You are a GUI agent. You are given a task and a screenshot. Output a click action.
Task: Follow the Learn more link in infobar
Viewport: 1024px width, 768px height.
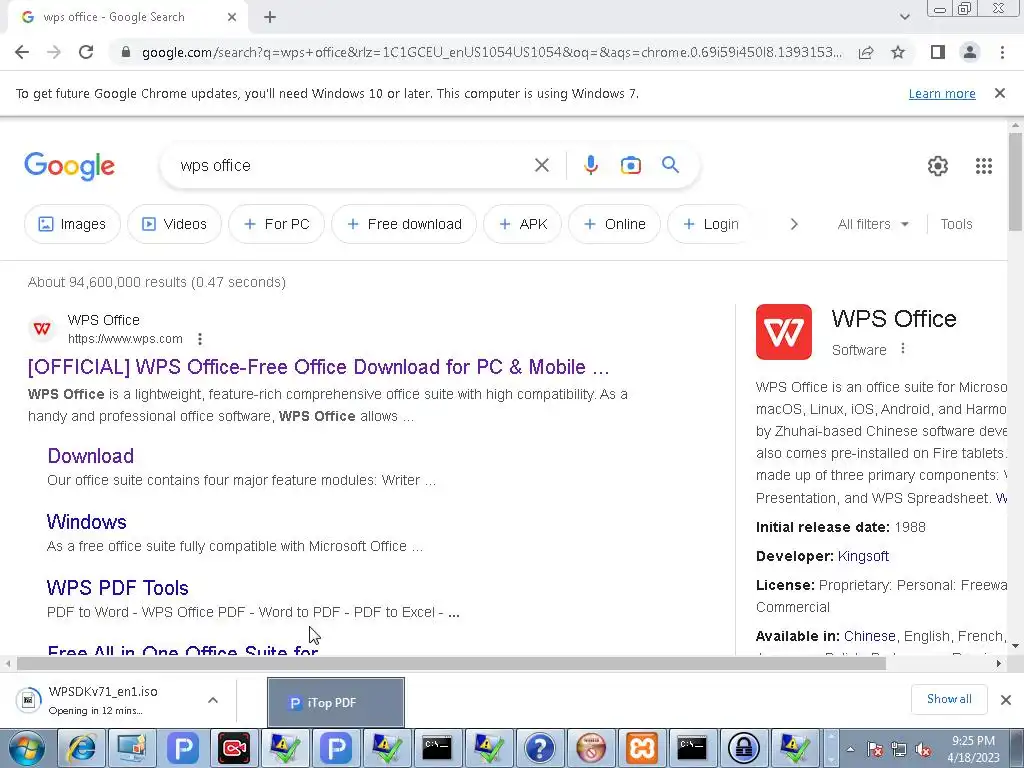pyautogui.click(x=942, y=94)
